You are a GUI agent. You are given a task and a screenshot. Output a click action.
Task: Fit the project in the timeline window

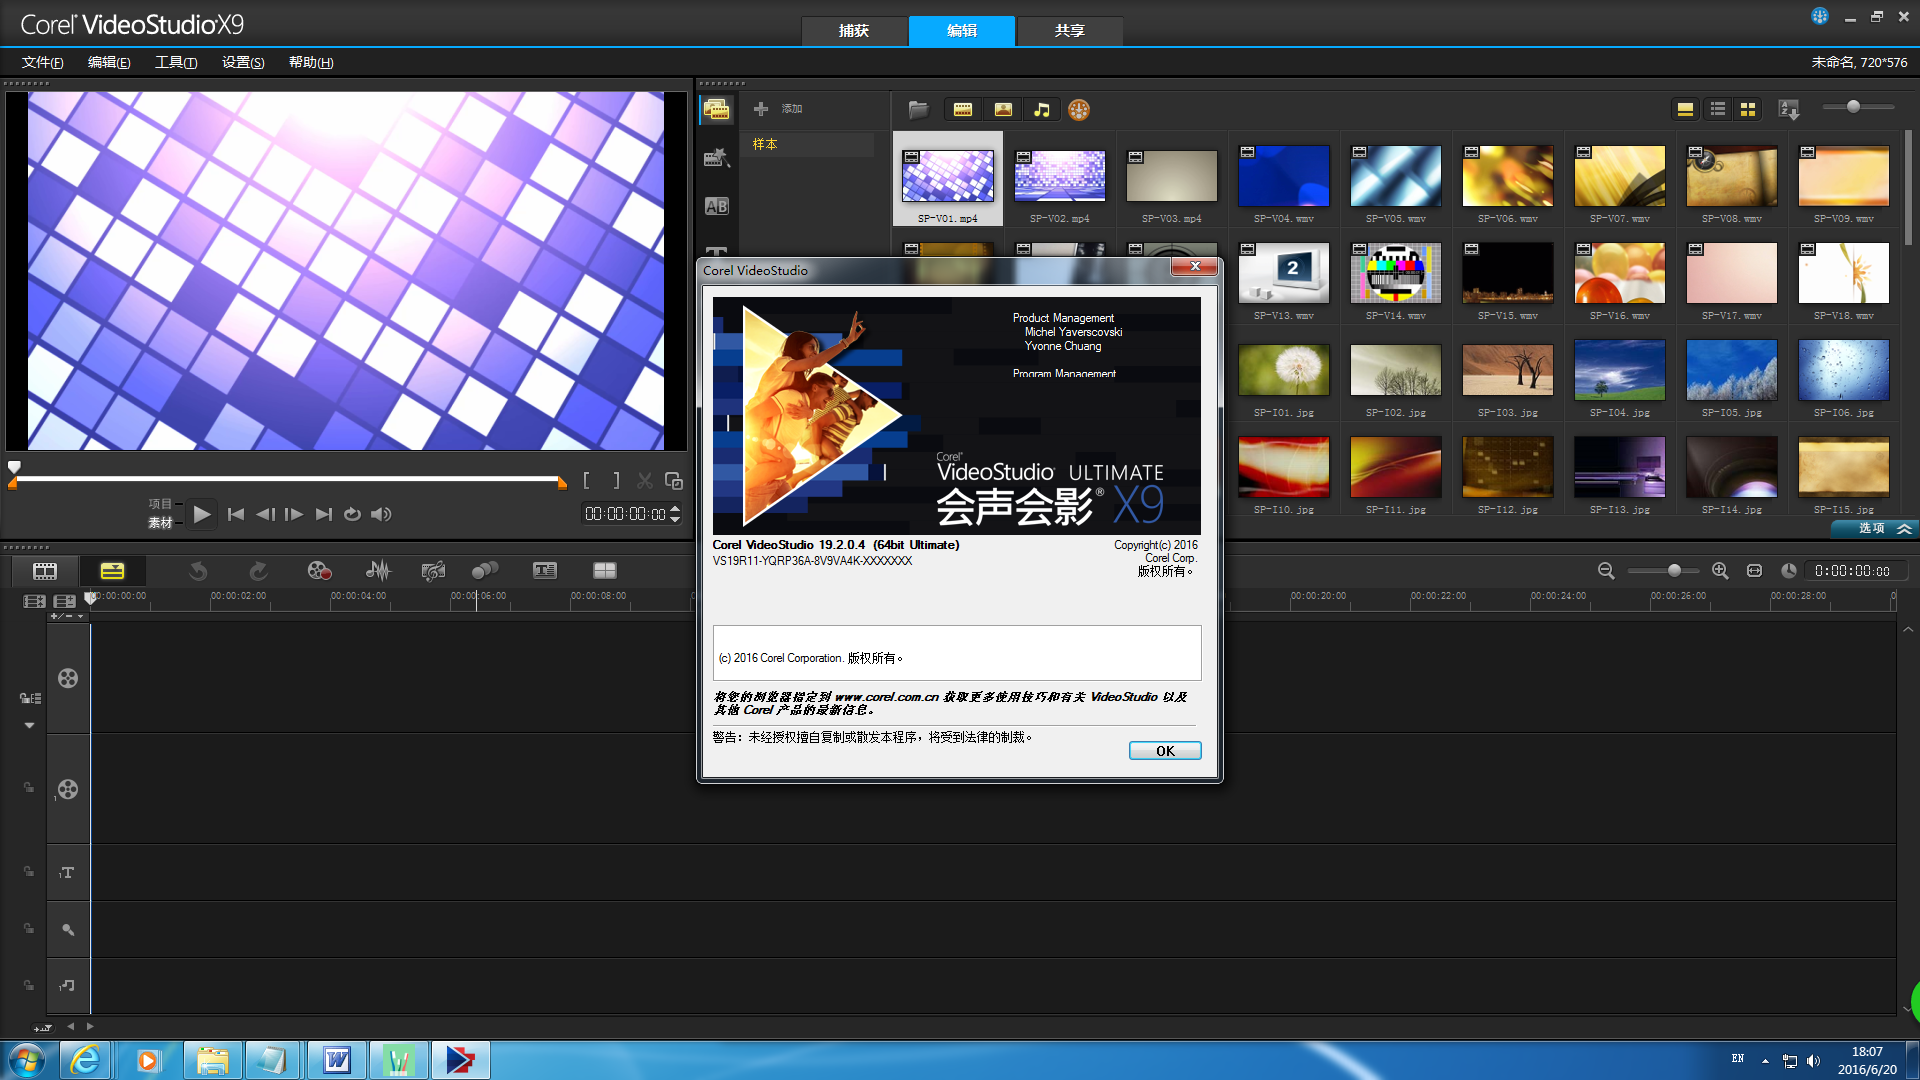[1754, 570]
